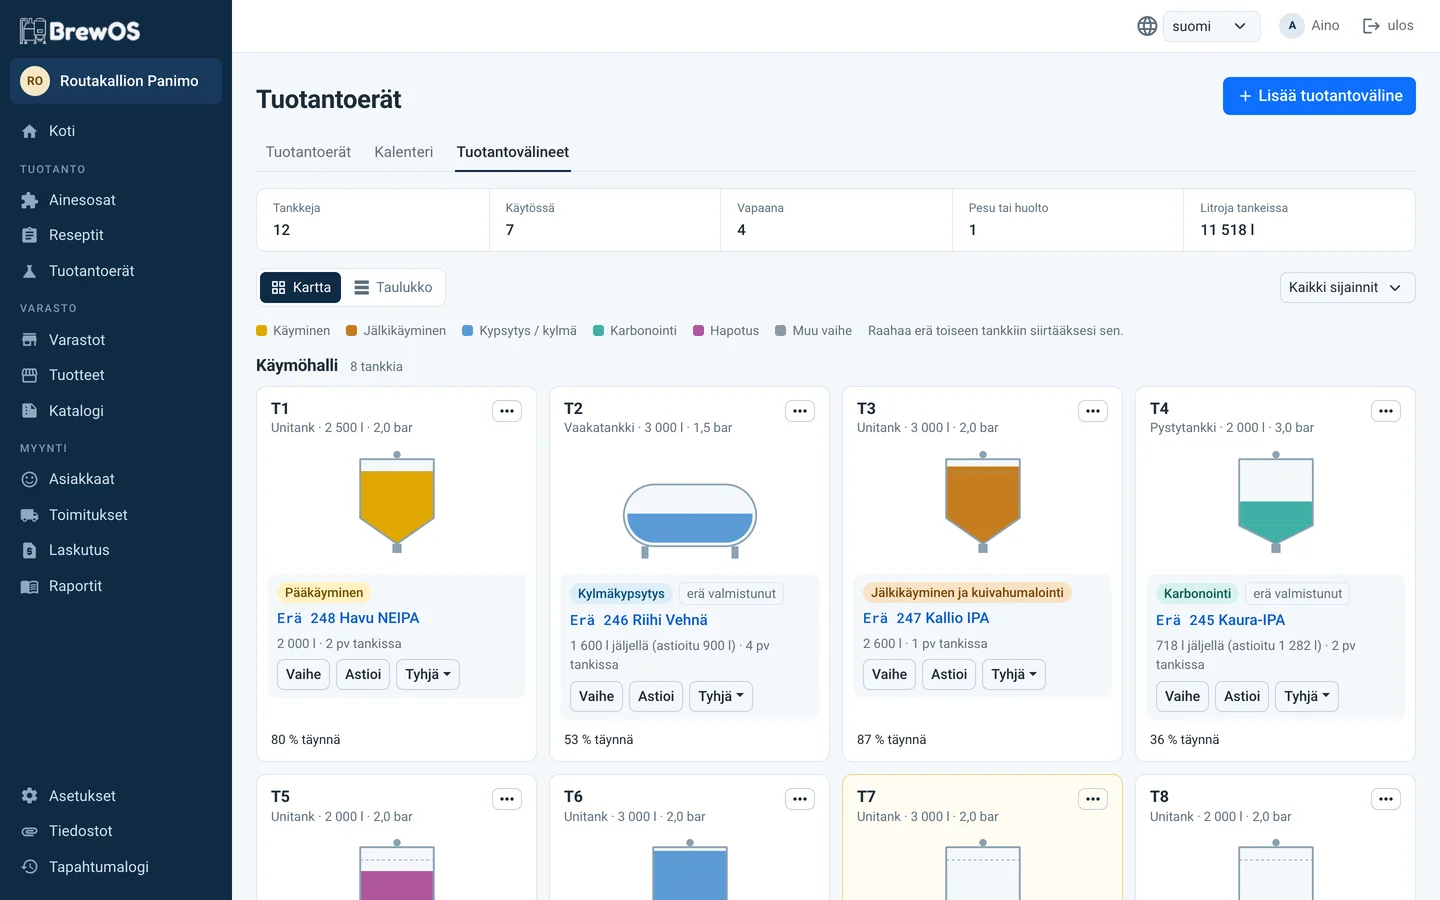Select the Tuotantoerät tab
The height and width of the screenshot is (900, 1440).
(x=308, y=152)
